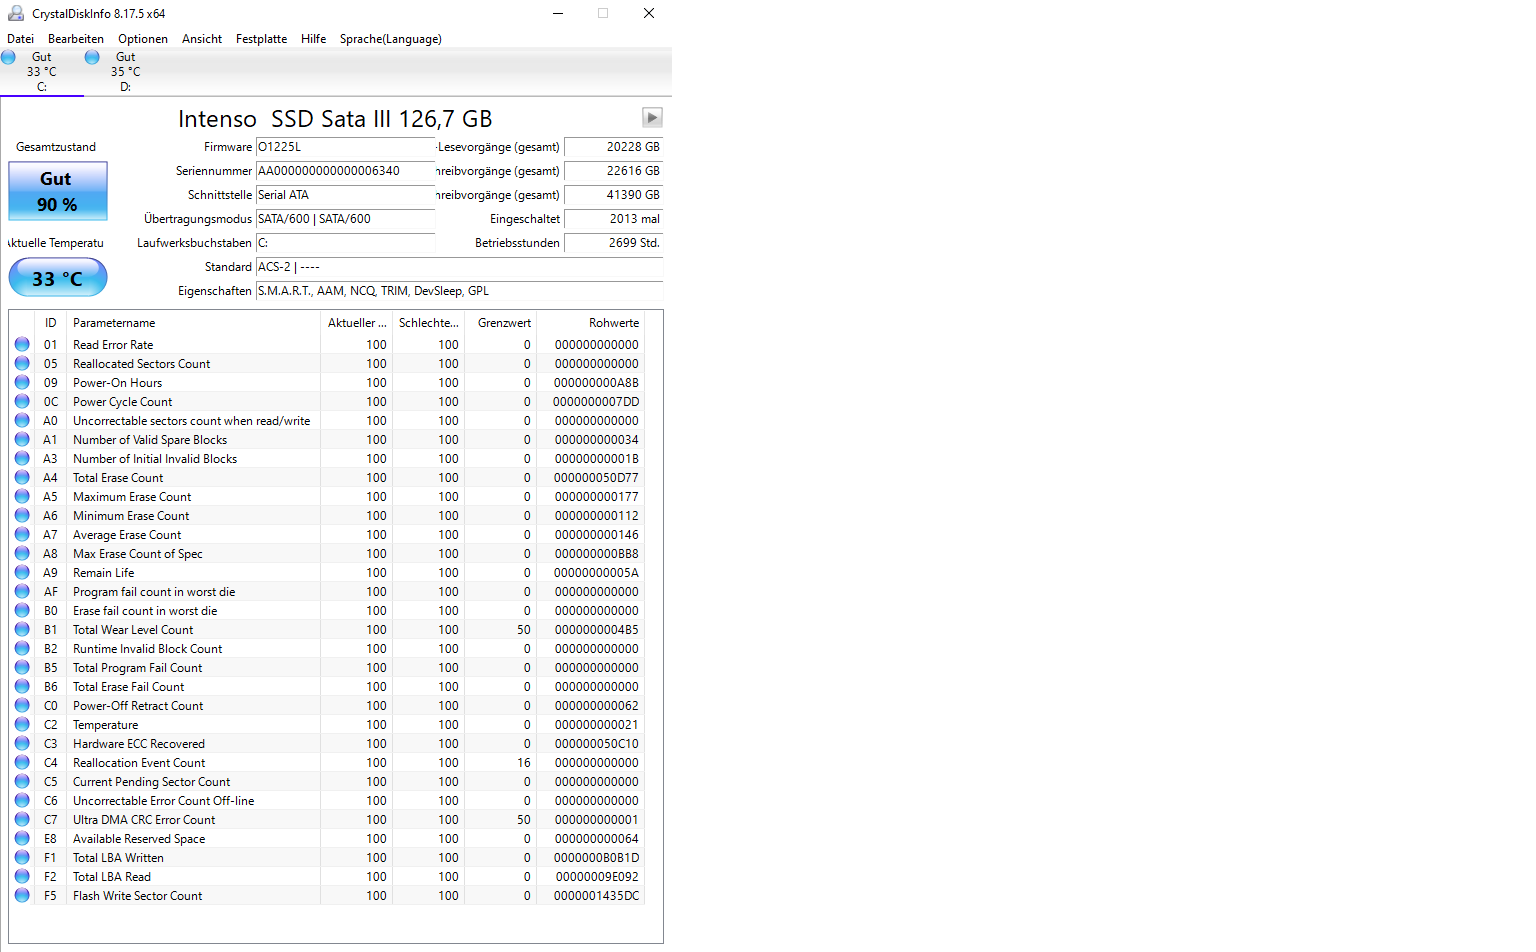Open the Festplatte menu

pyautogui.click(x=261, y=39)
